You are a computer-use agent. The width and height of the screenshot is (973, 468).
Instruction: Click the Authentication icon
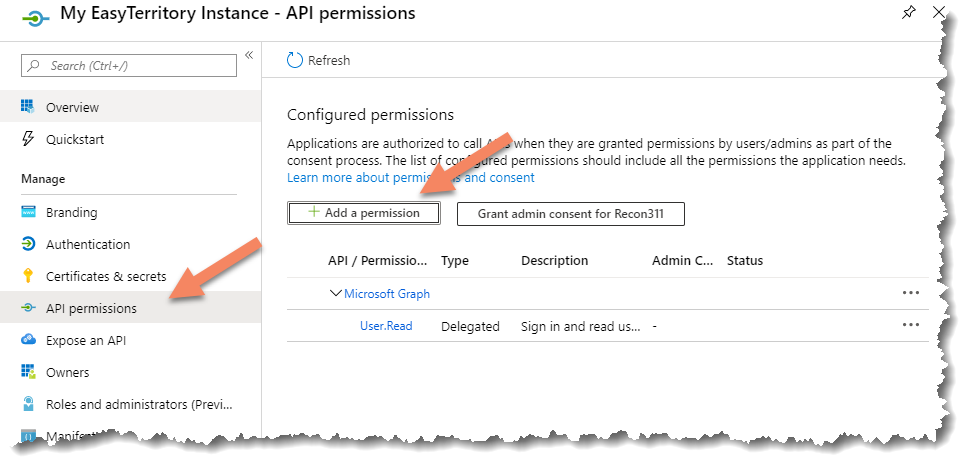[x=28, y=244]
